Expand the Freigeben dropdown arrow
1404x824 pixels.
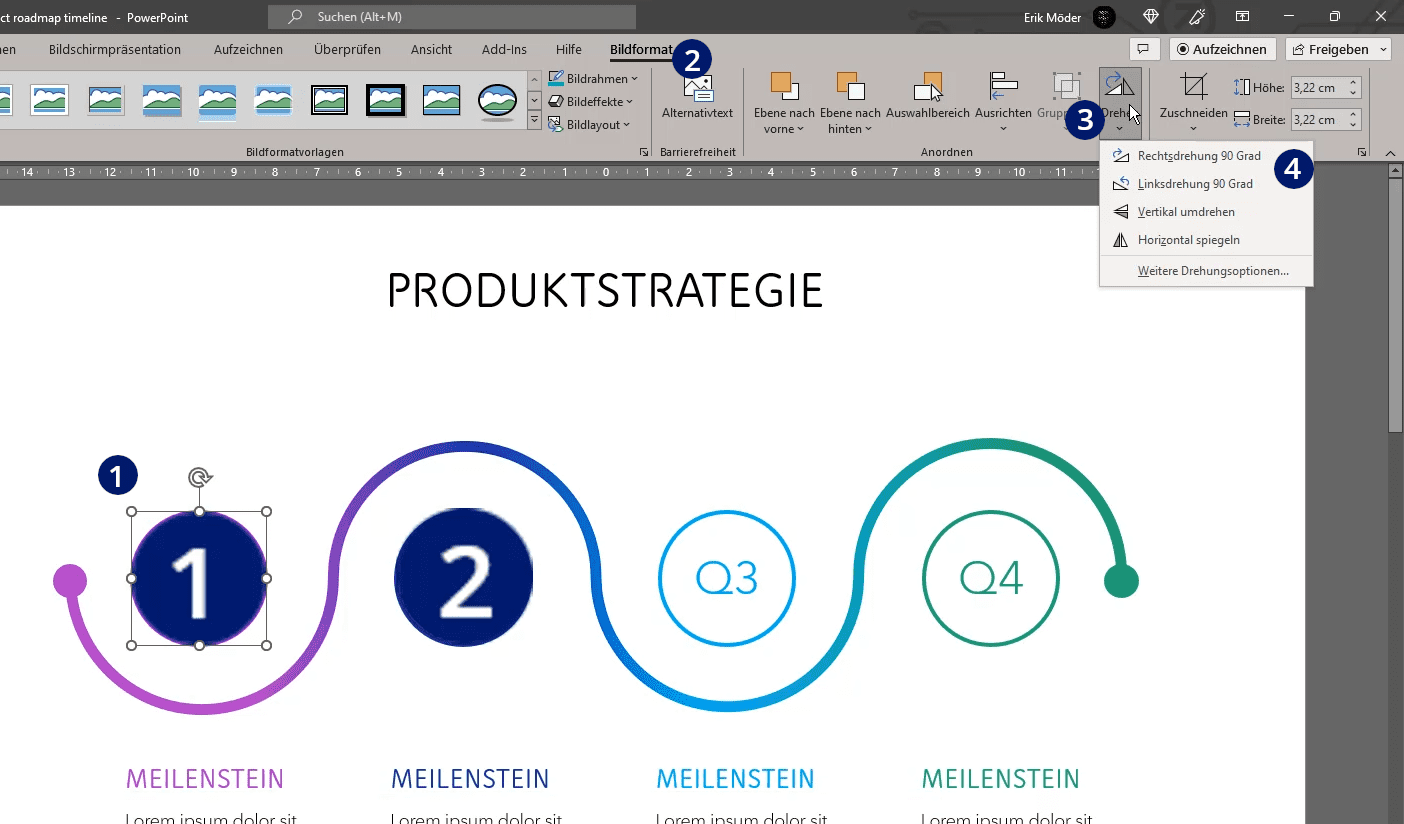[x=1383, y=49]
